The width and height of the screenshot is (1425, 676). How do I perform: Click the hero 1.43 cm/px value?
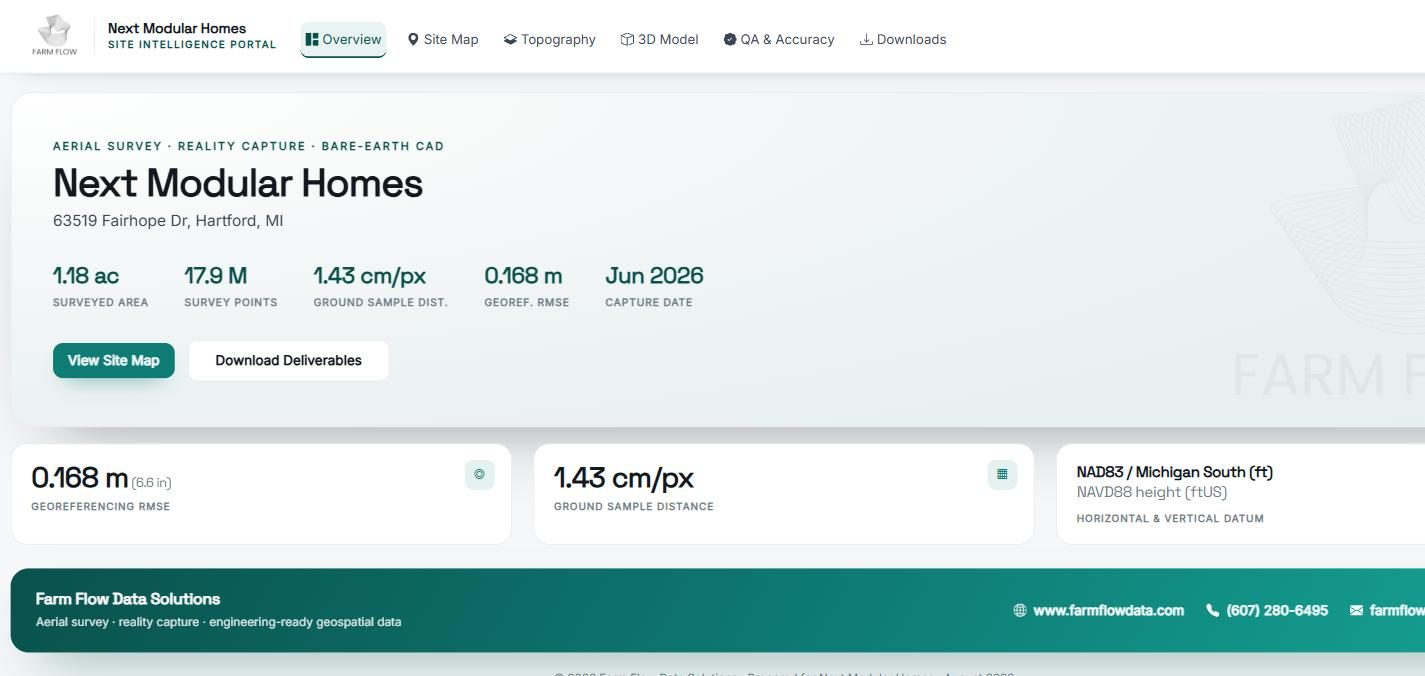370,276
